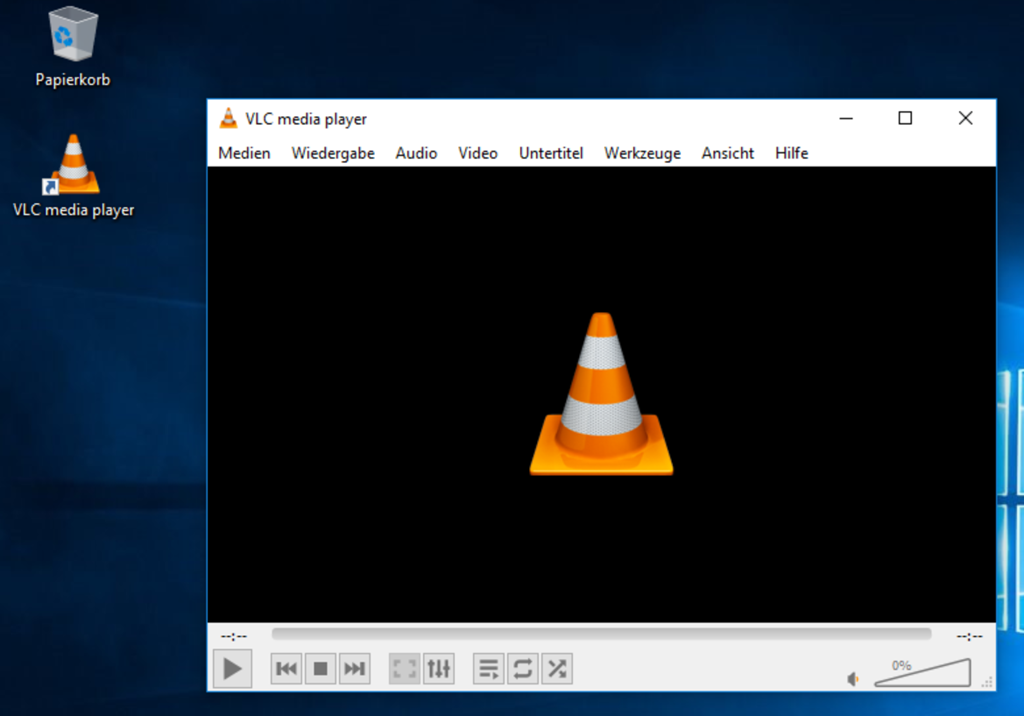Expand the Werkzeuge menu
Viewport: 1024px width, 716px height.
(642, 153)
